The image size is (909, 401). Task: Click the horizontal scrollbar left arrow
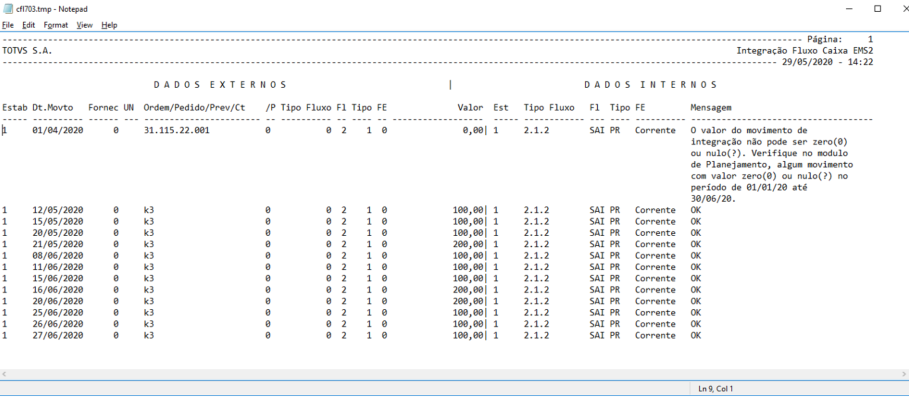tap(6, 373)
